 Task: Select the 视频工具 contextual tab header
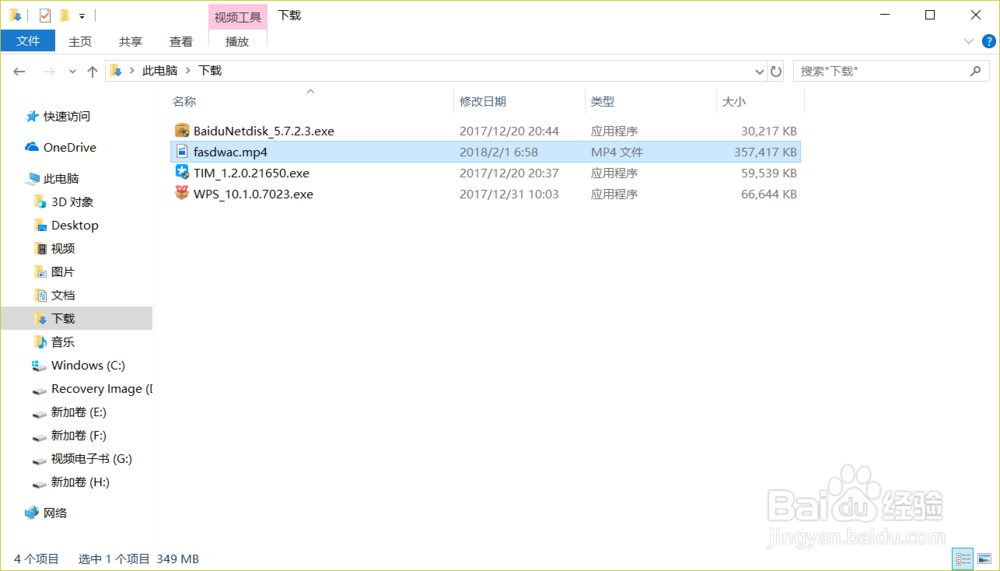click(237, 17)
